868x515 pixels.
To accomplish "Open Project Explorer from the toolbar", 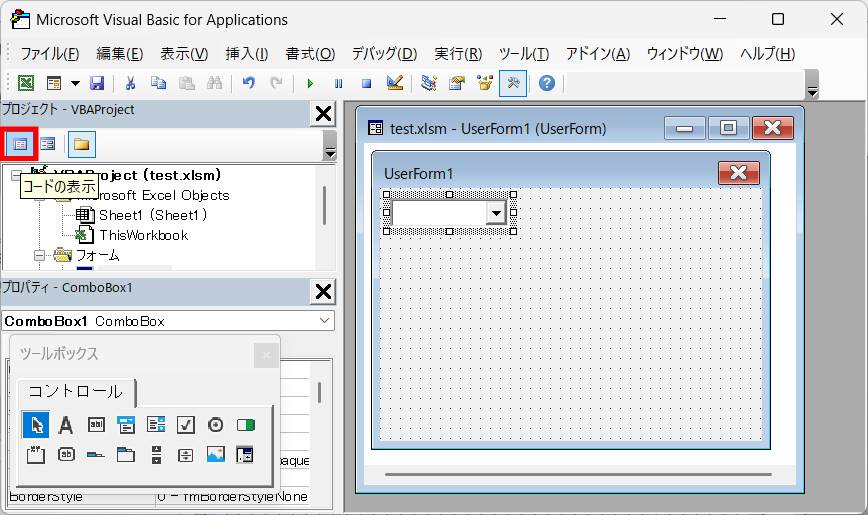I will 428,84.
